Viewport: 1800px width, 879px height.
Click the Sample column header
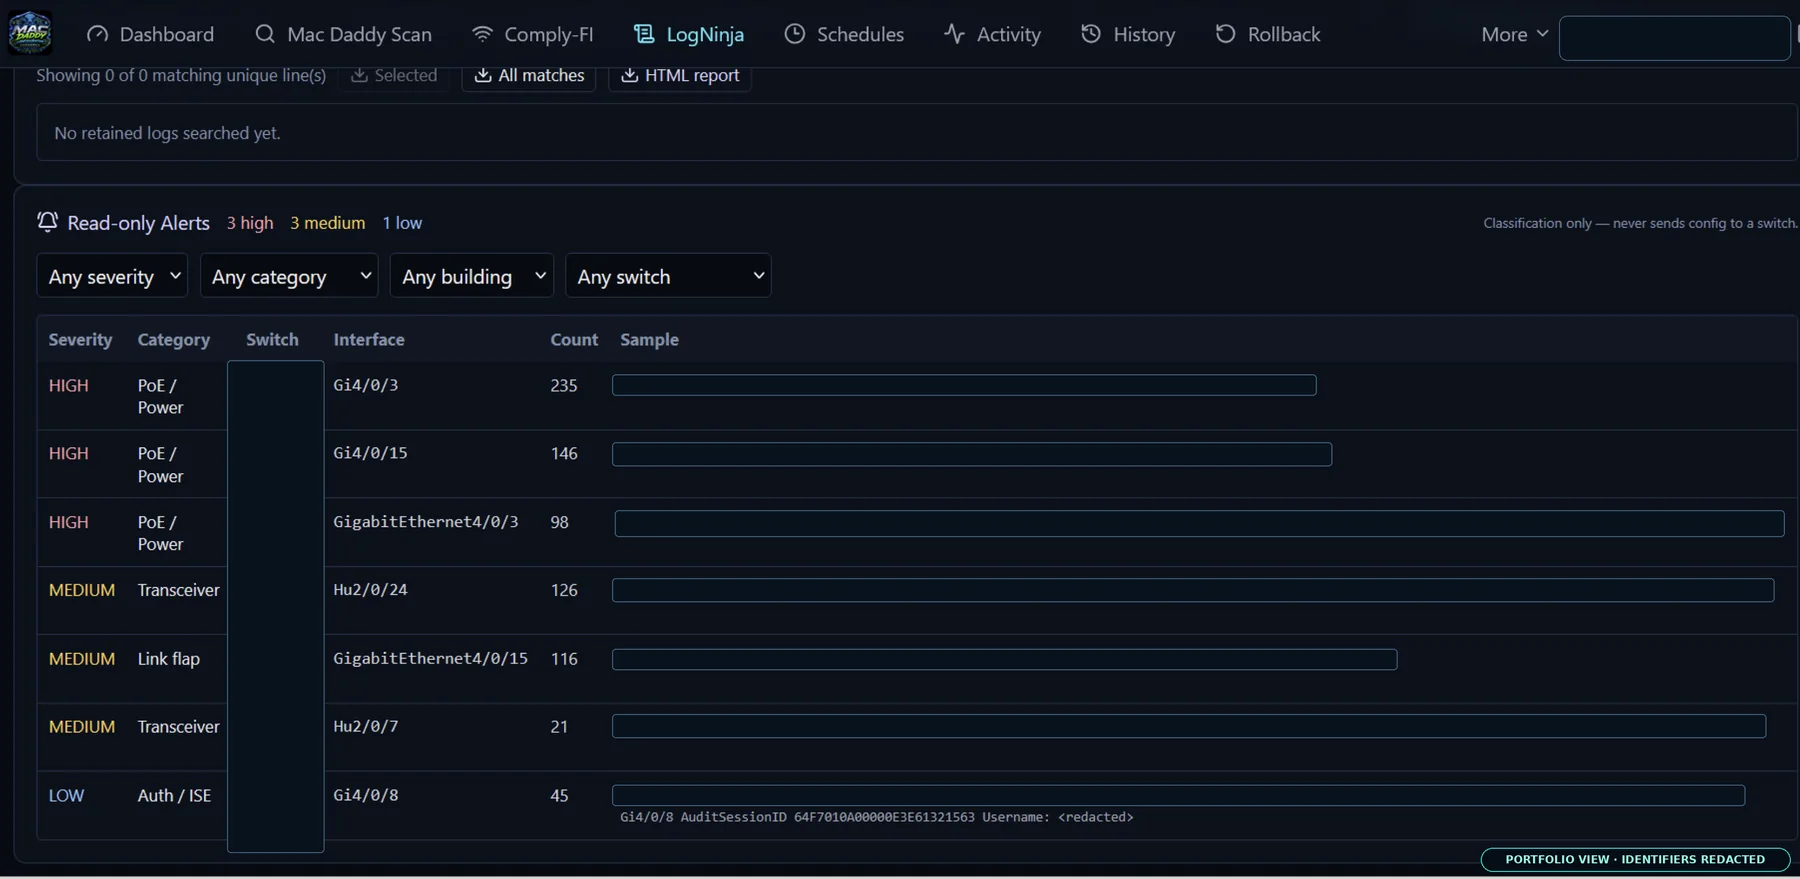(649, 339)
